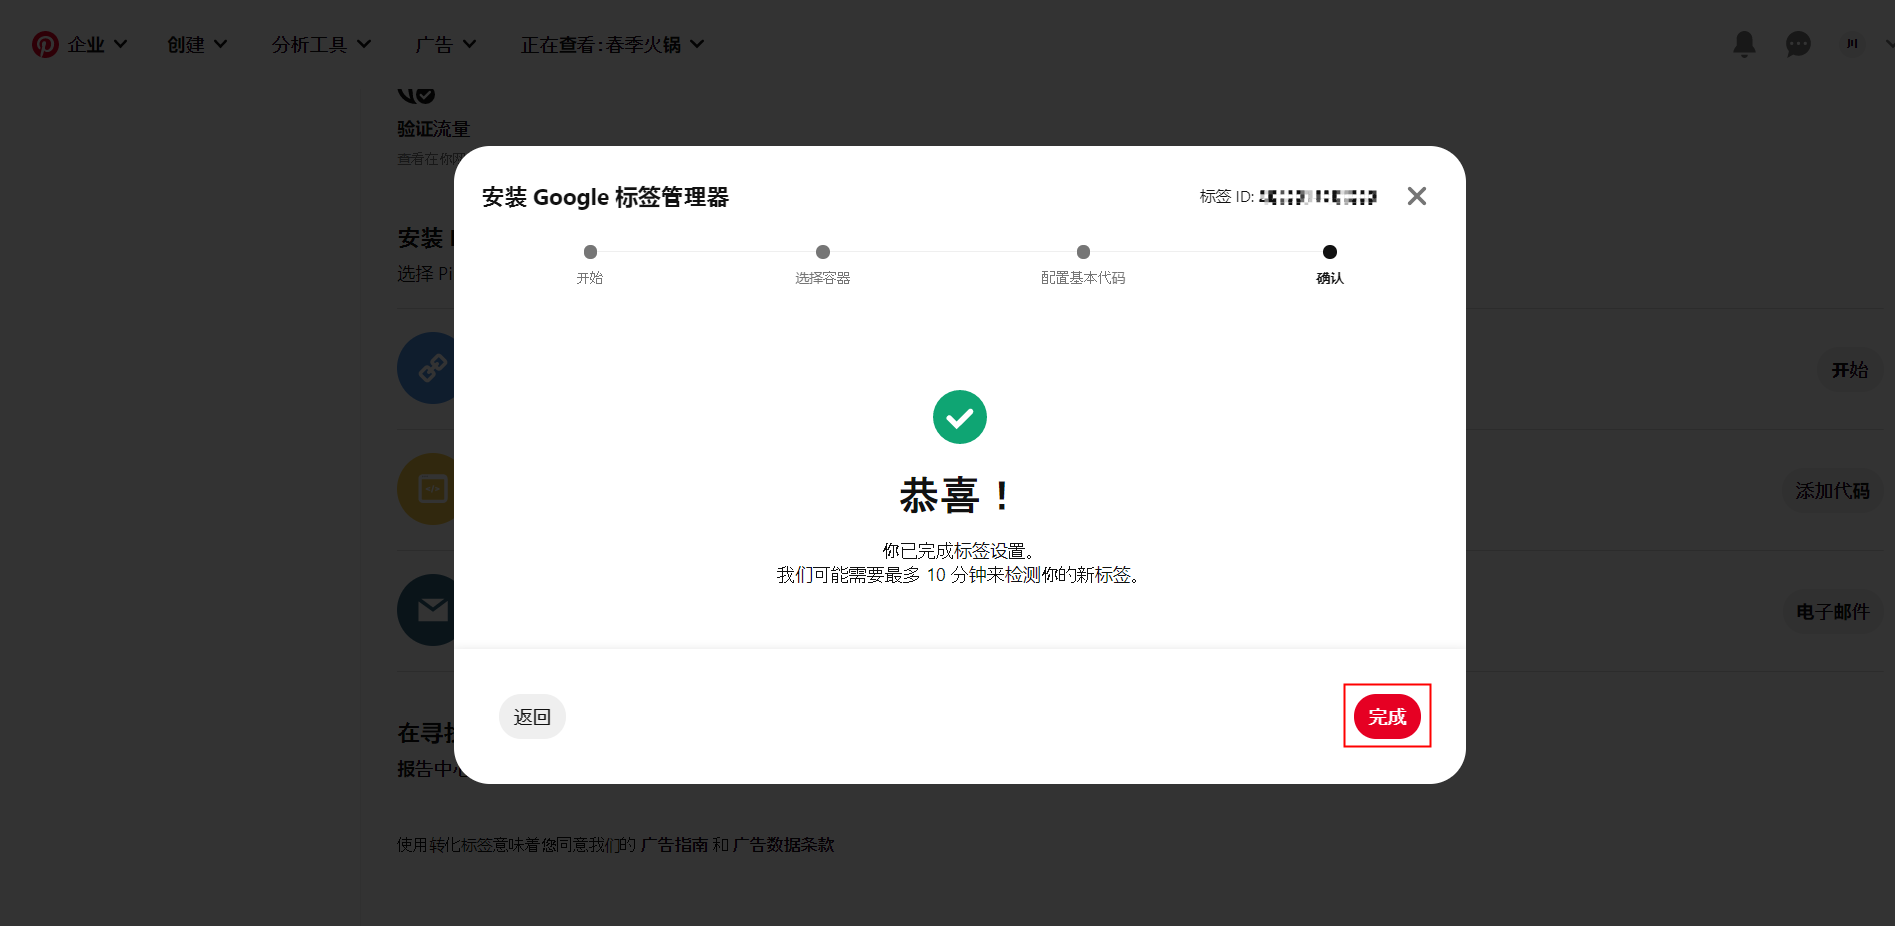Open the 广告数据条款 link

(784, 844)
